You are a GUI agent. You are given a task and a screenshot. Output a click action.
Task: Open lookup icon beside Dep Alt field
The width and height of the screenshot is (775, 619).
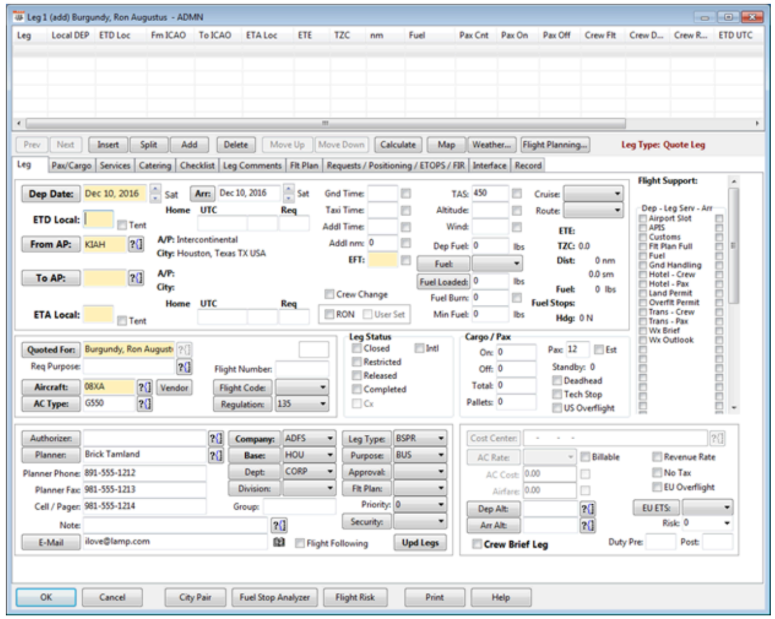click(x=587, y=509)
